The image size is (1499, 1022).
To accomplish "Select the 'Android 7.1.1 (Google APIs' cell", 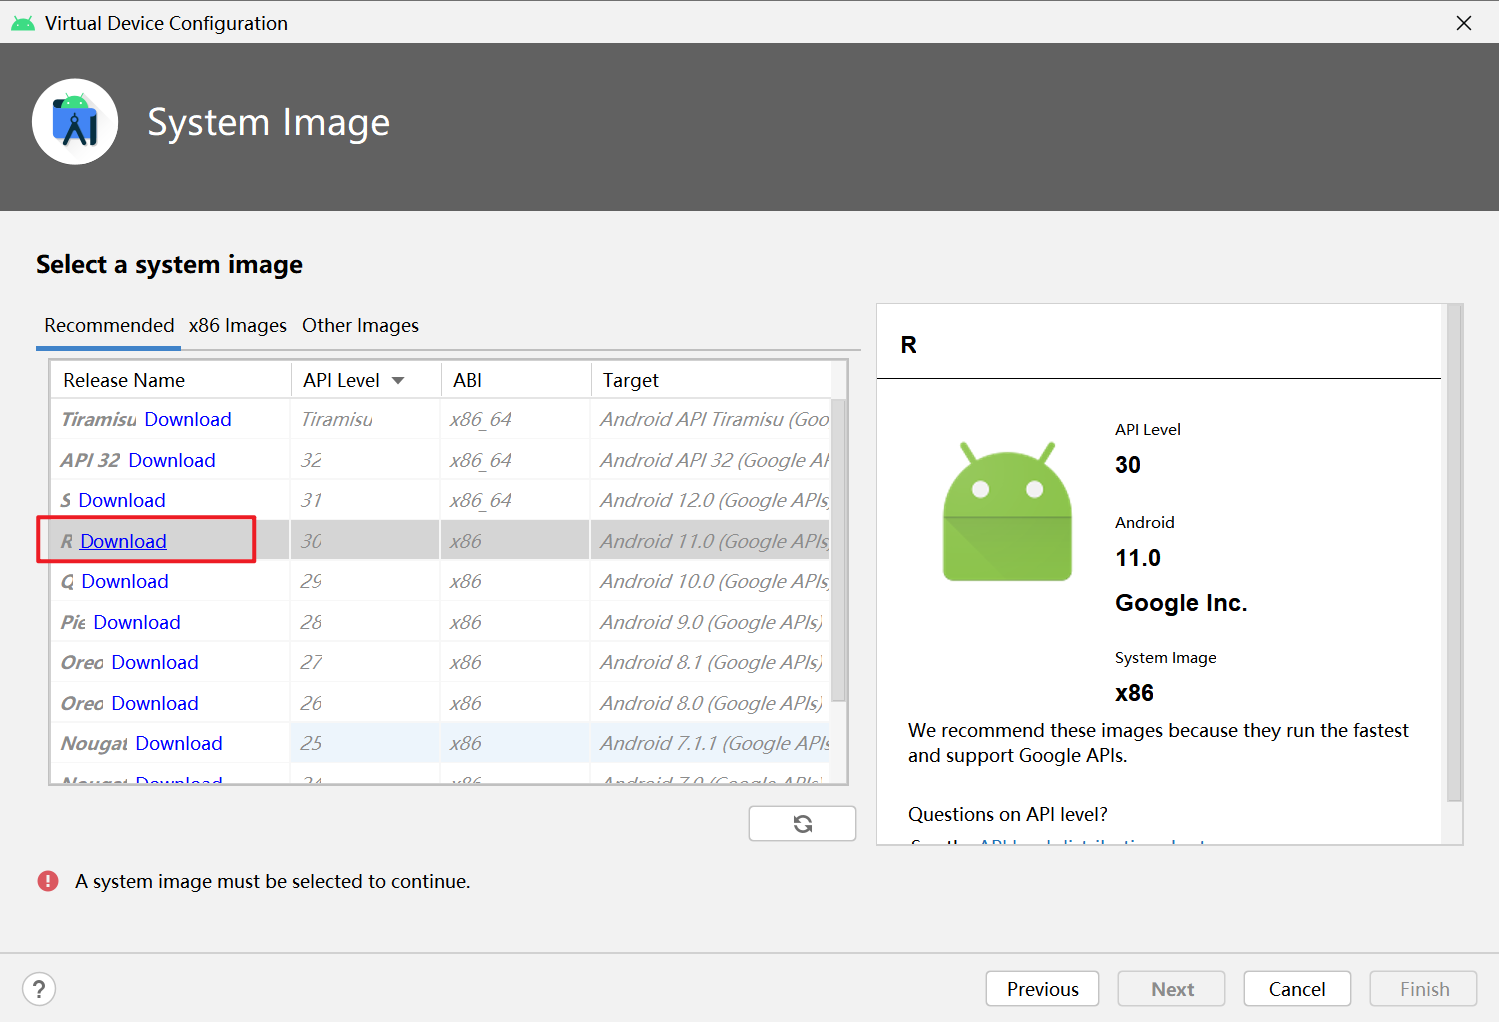I will click(711, 743).
